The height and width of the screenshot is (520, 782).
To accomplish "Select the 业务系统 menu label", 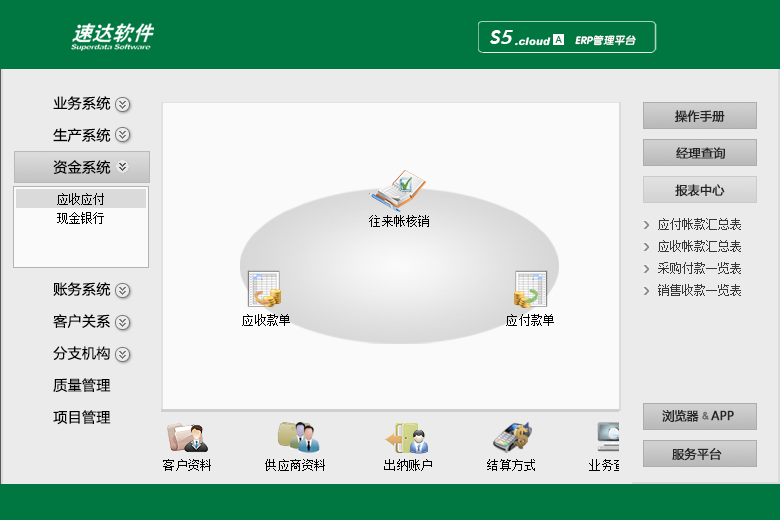I will point(82,104).
